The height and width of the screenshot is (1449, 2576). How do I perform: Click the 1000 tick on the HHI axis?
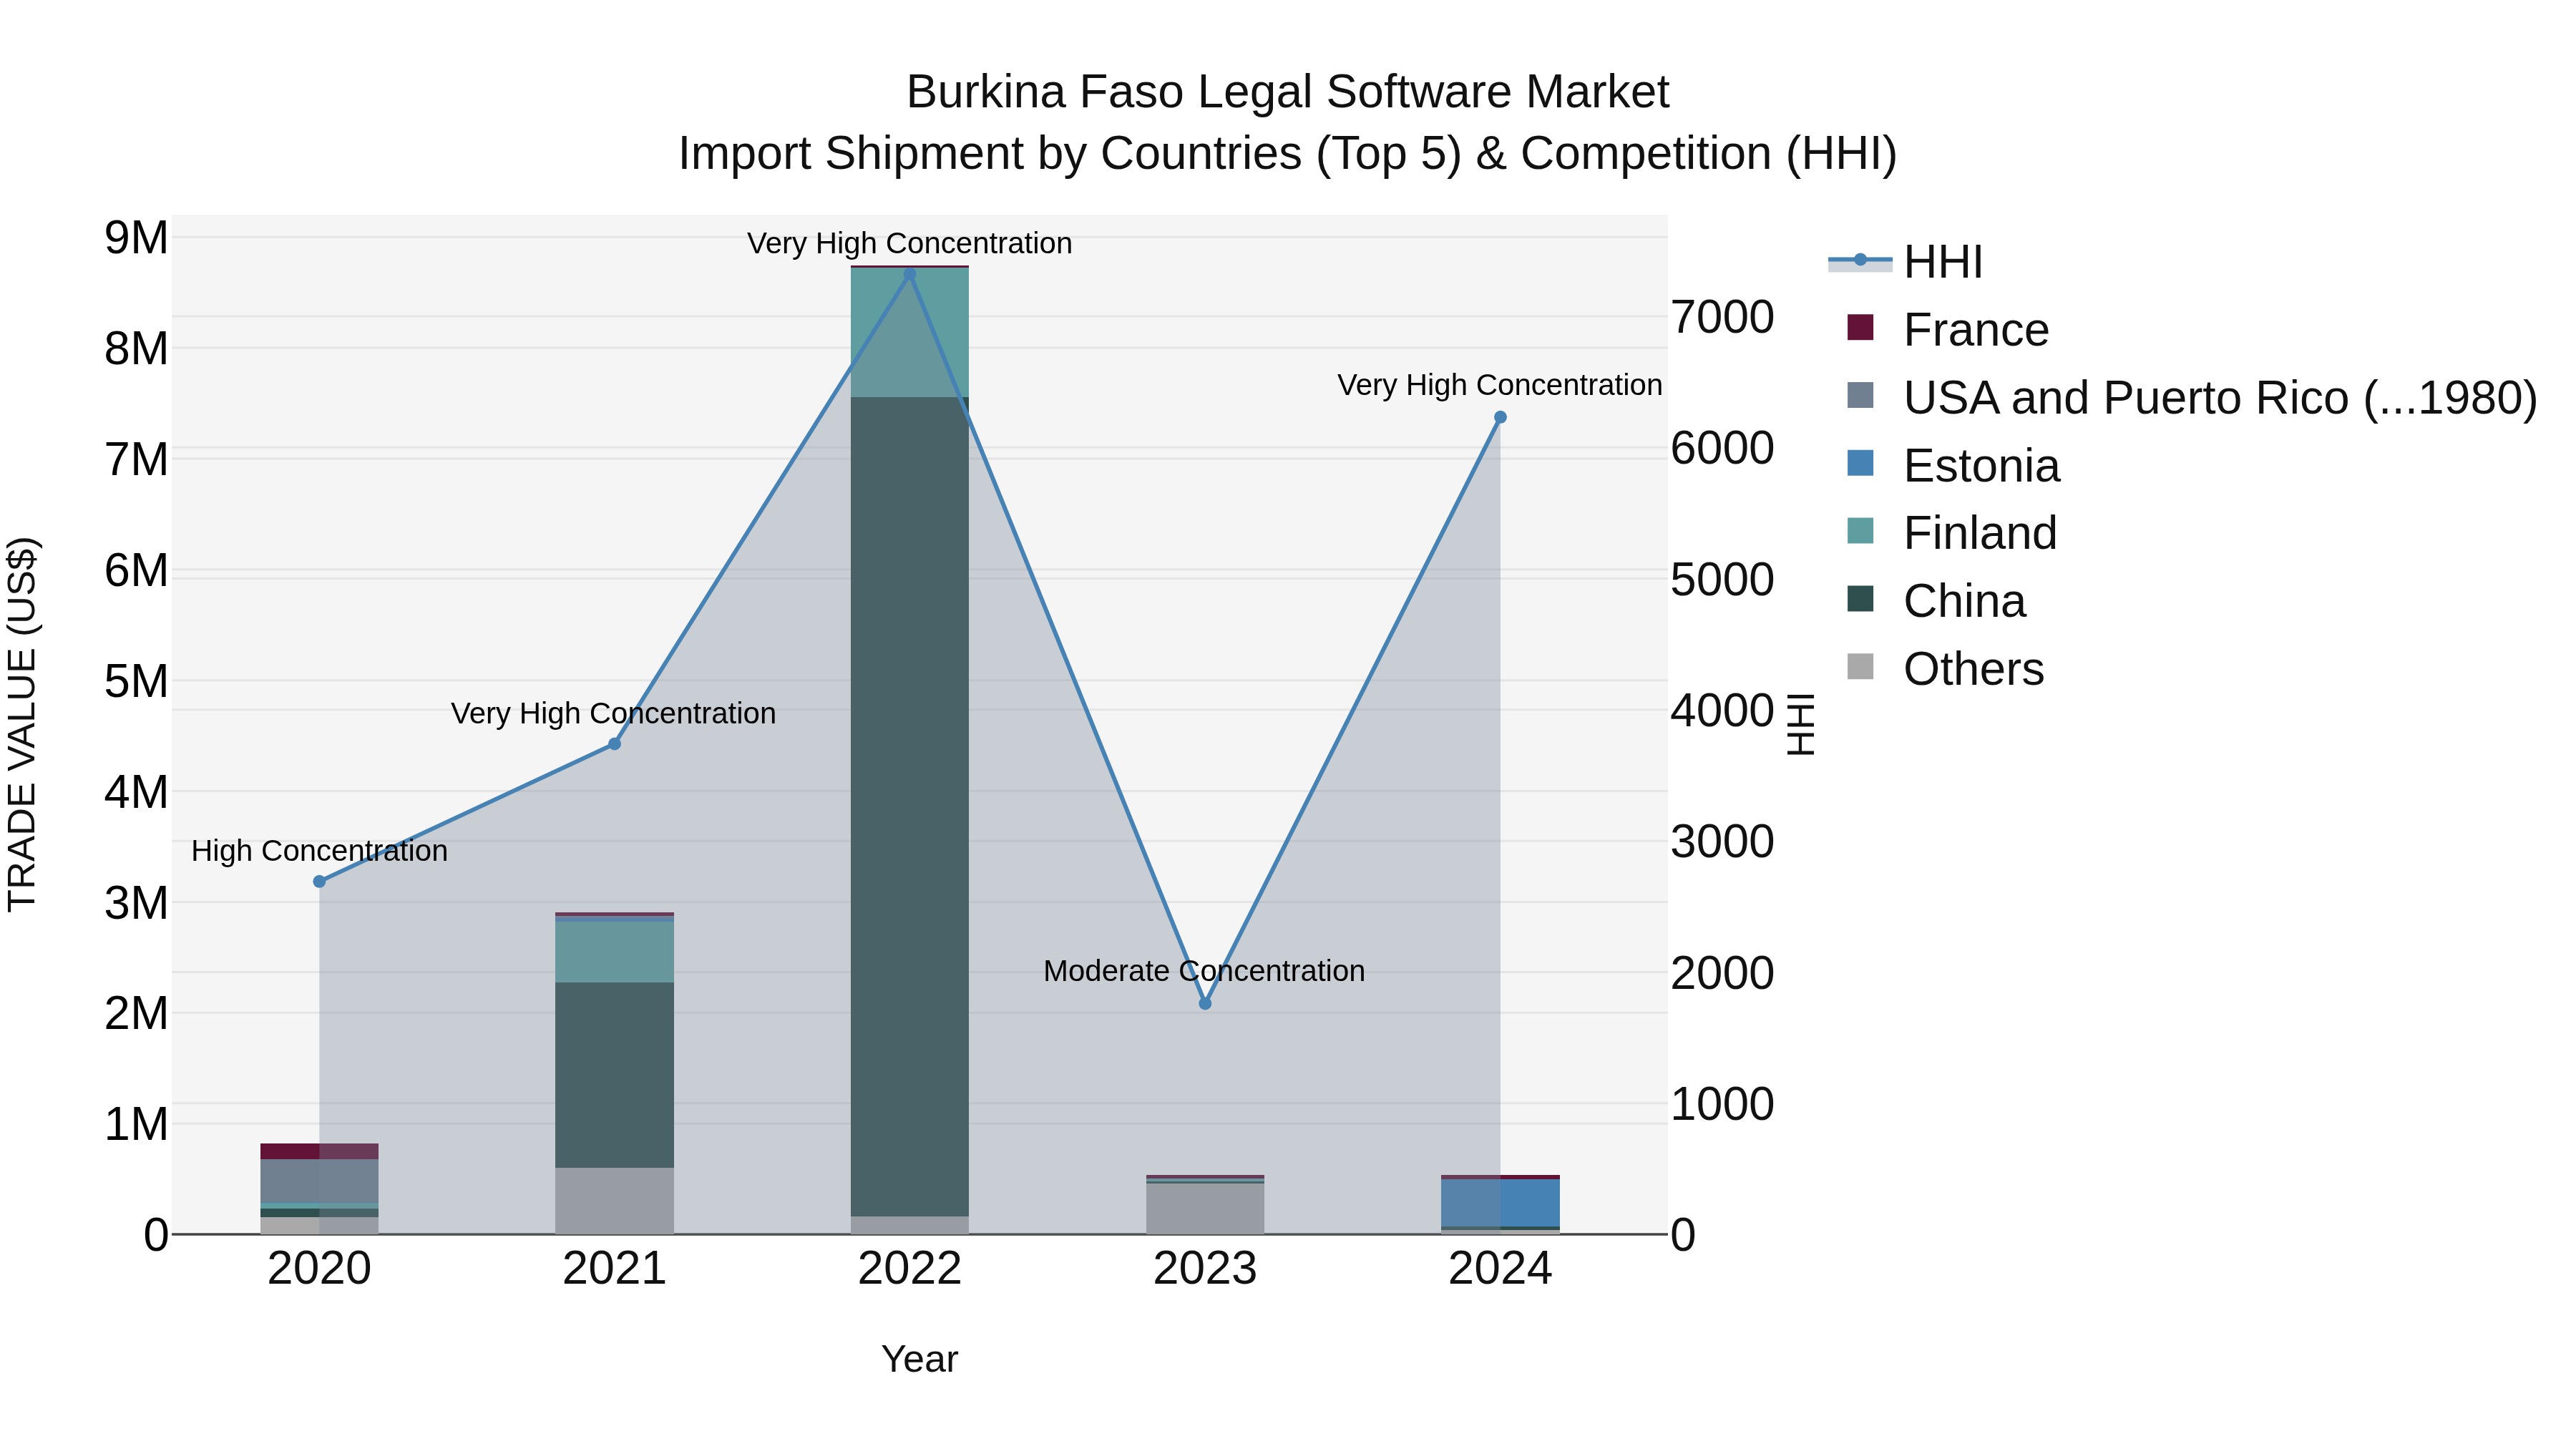(1722, 1104)
